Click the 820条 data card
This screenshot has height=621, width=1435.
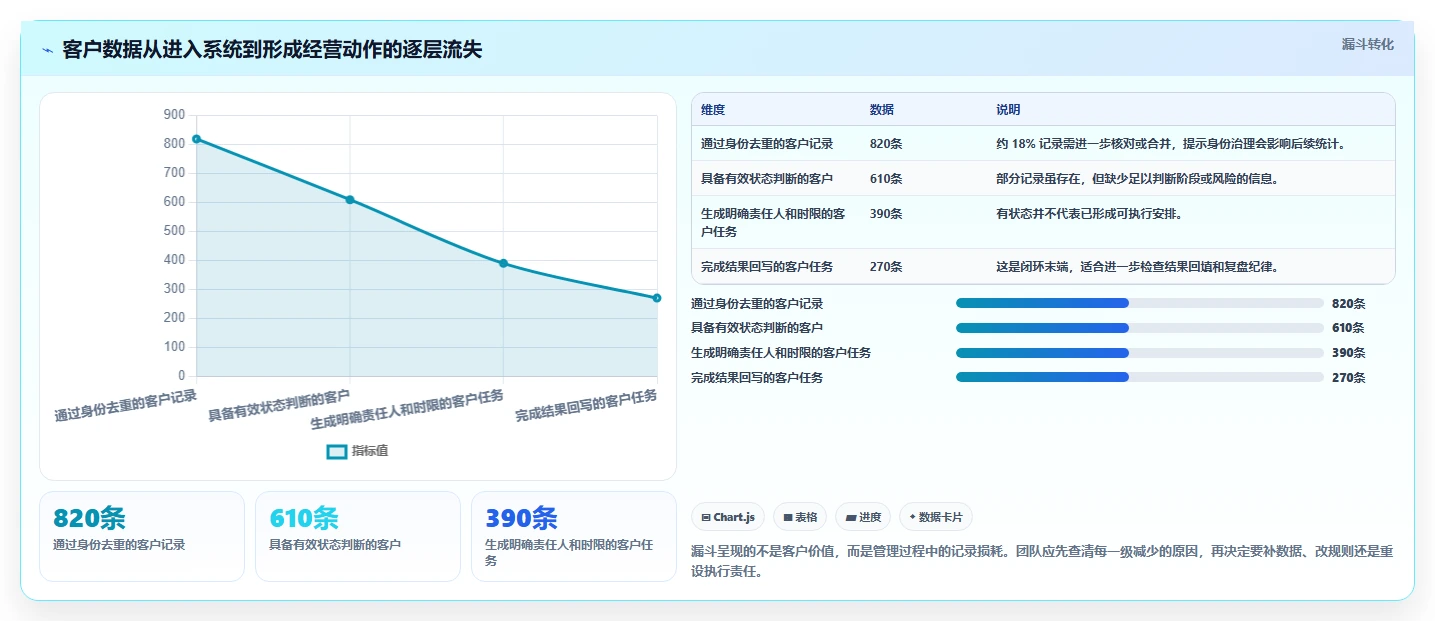tap(142, 536)
